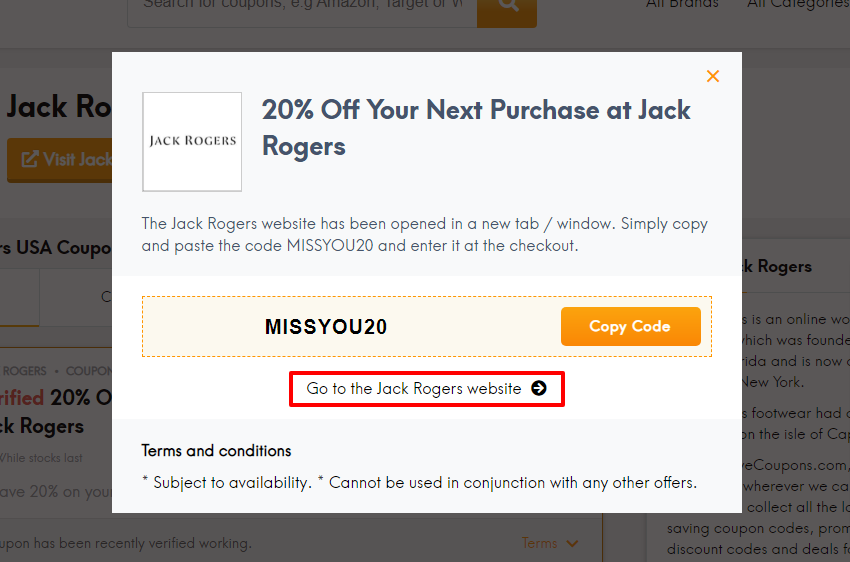Image resolution: width=850 pixels, height=562 pixels.
Task: Click the ROGERS label above the coupon
Action: pyautogui.click(x=24, y=371)
